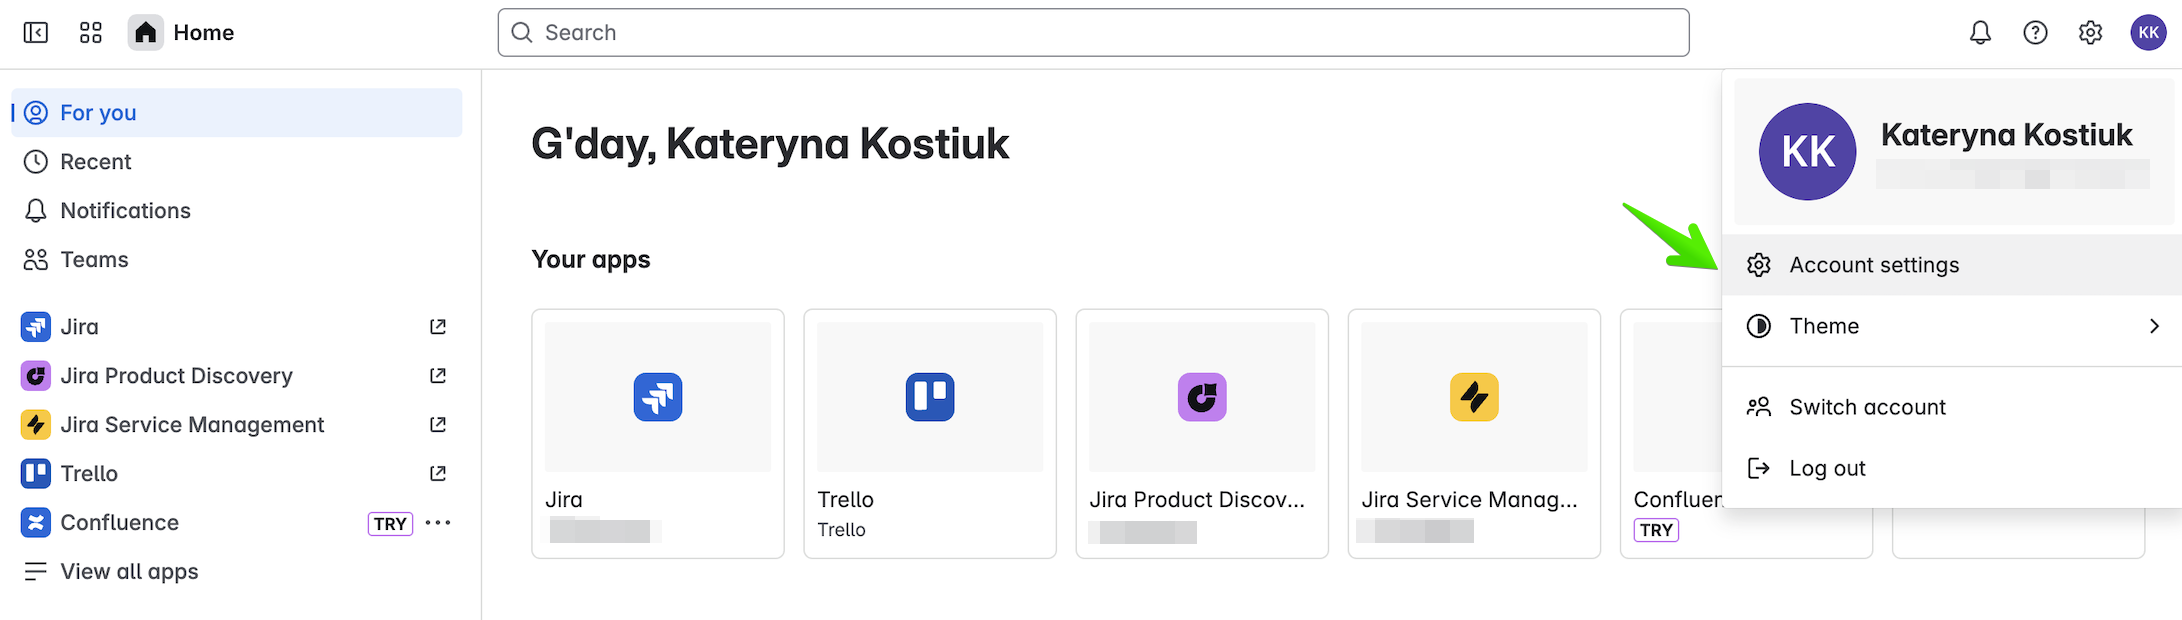The width and height of the screenshot is (2182, 620).
Task: Click the Confluence icon in the sidebar
Action: point(36,523)
